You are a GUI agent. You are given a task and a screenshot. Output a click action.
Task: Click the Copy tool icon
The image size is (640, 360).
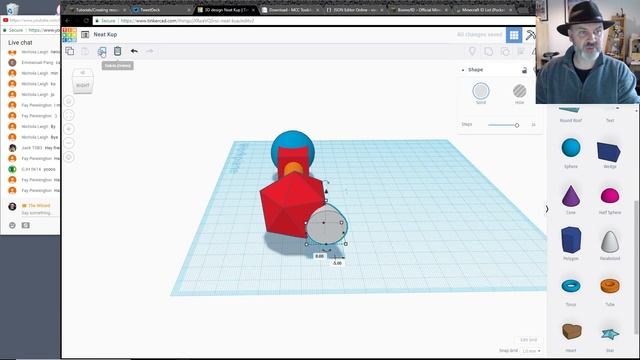click(70, 51)
